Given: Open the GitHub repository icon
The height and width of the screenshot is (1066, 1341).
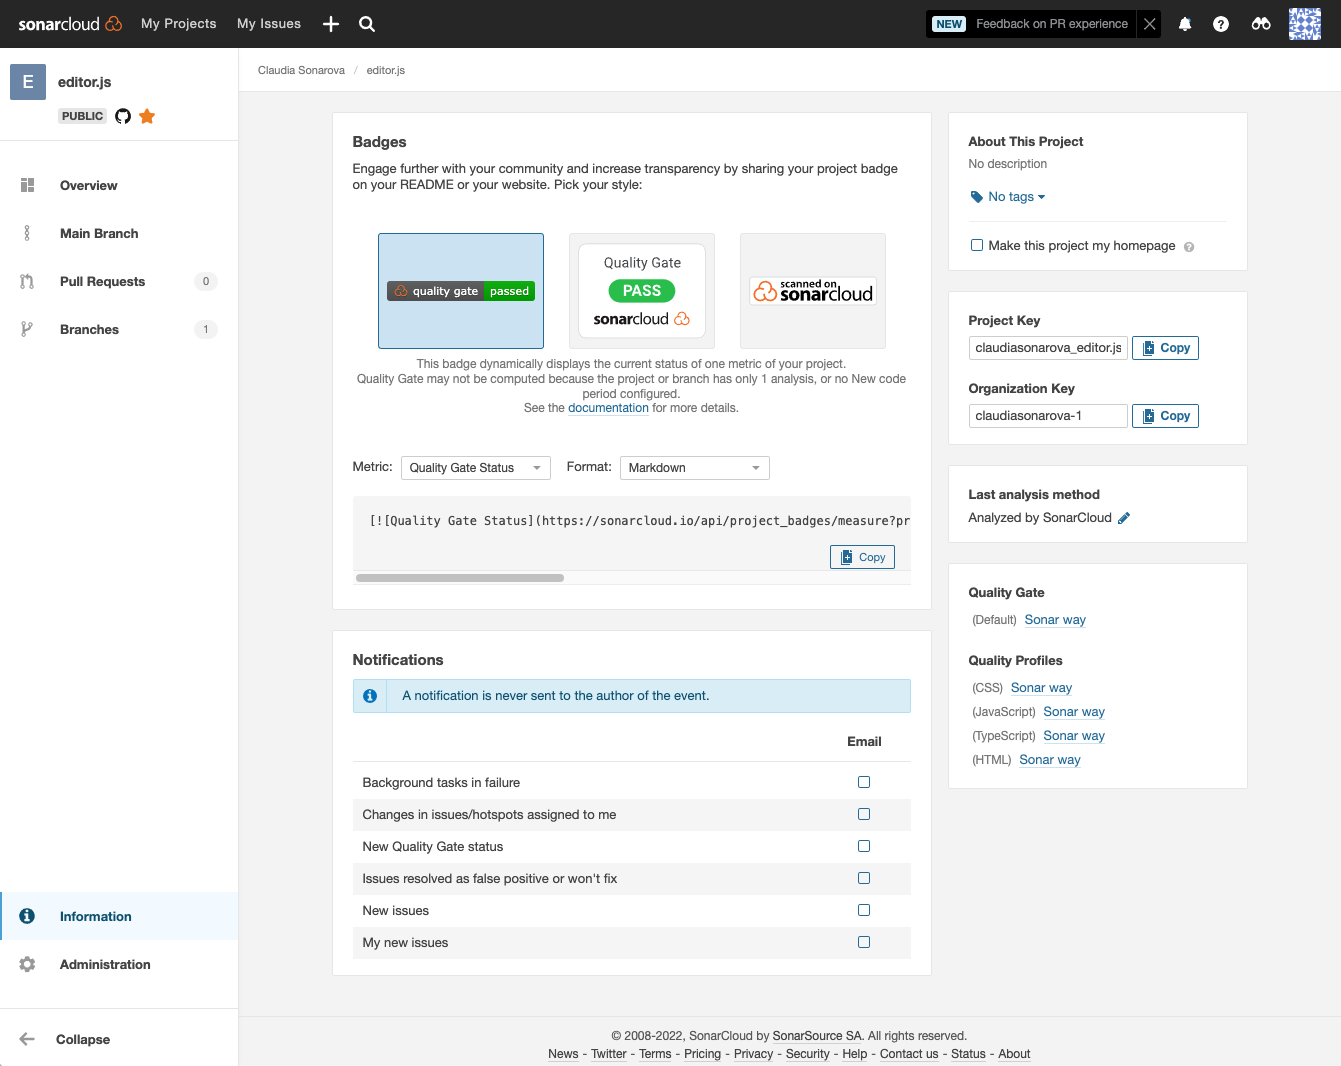Looking at the screenshot, I should point(123,116).
